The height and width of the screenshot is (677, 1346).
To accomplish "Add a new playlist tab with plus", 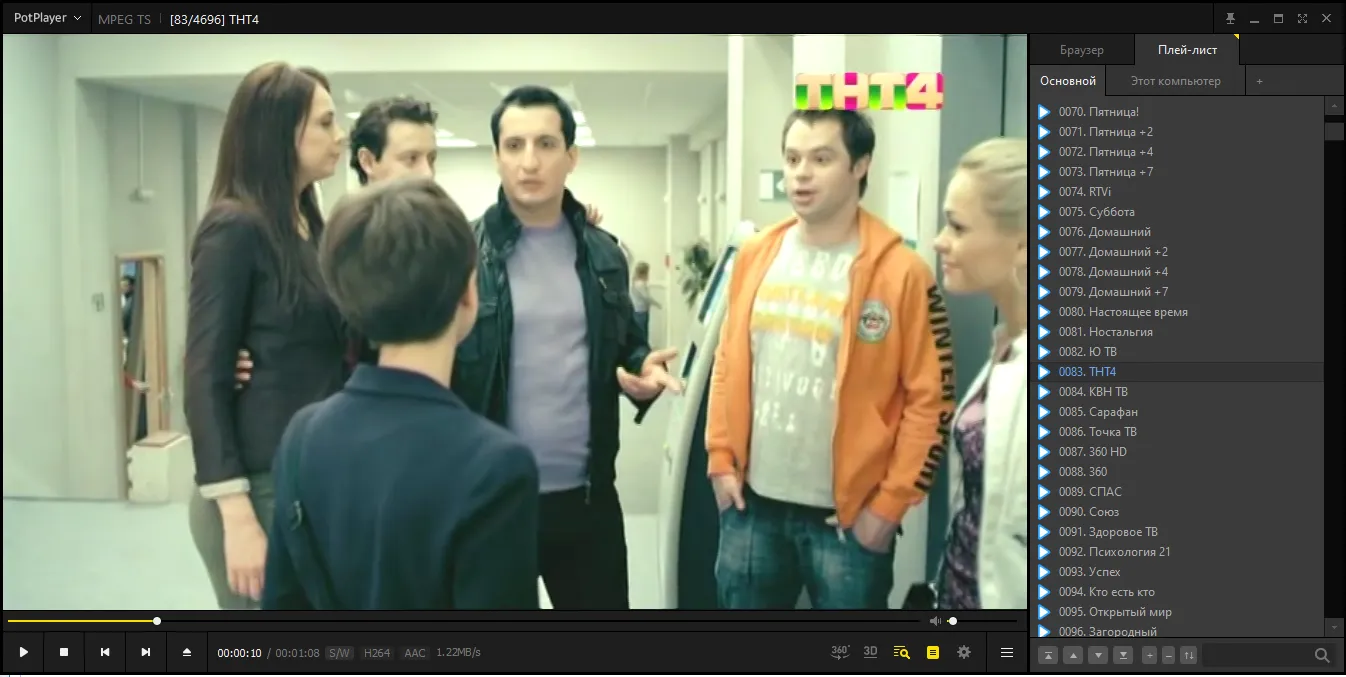I will (x=1260, y=81).
